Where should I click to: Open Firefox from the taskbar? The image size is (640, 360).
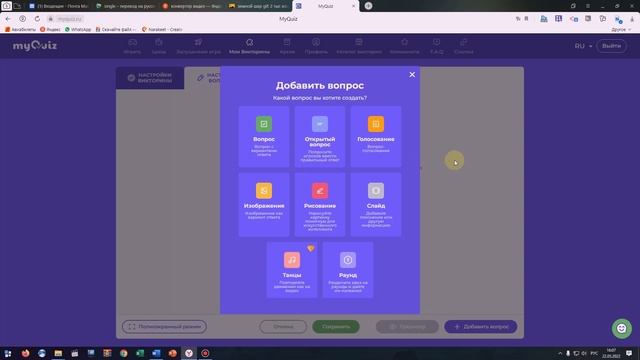pyautogui.click(x=25, y=353)
